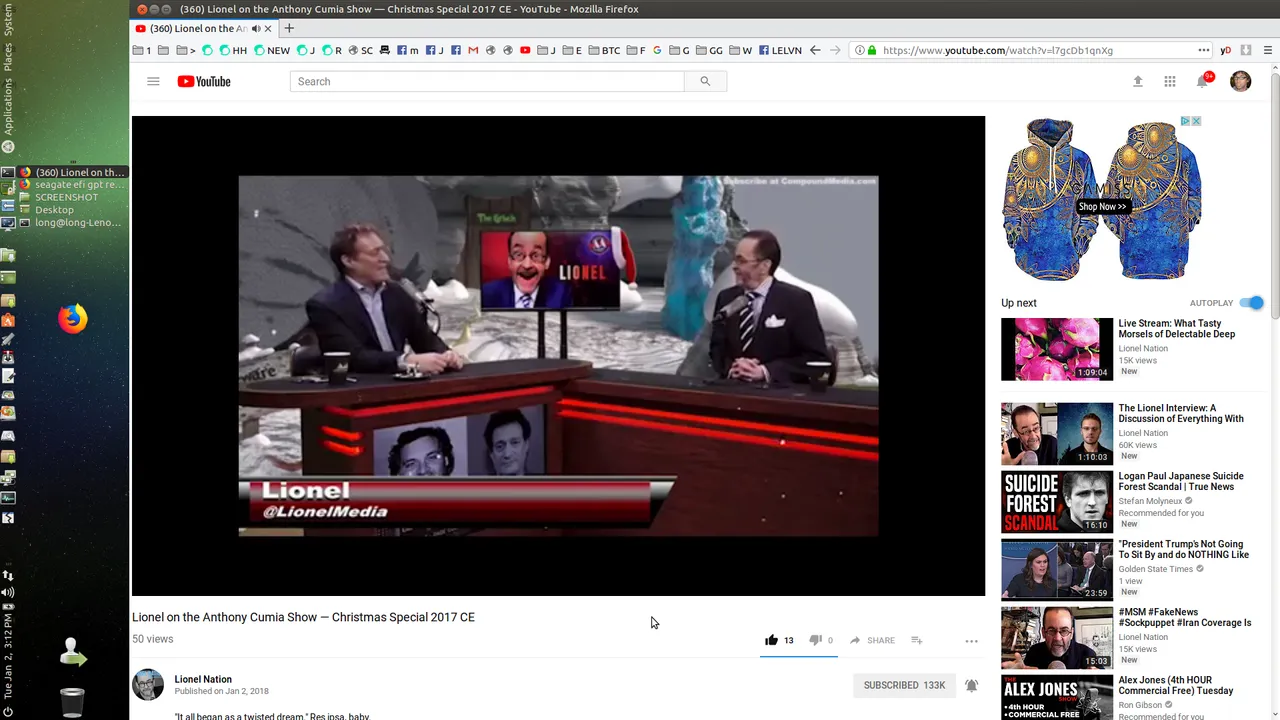Open the E bookmarks folder
Viewport: 1280px width, 720px height.
pyautogui.click(x=572, y=50)
